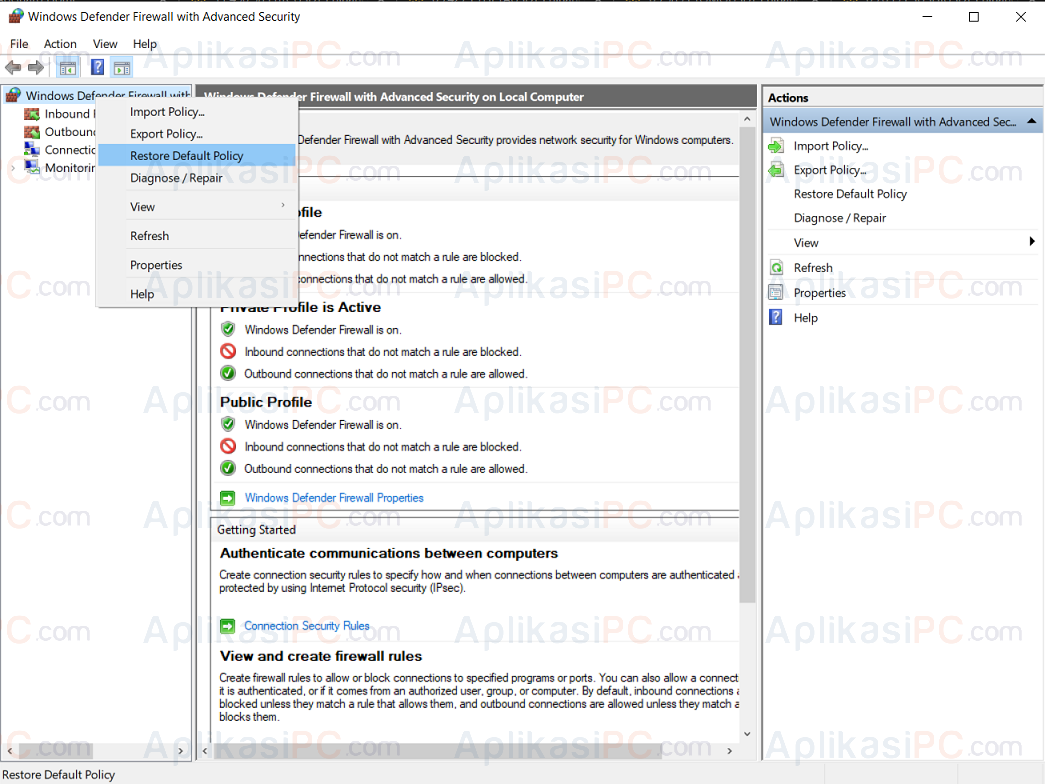The width and height of the screenshot is (1045, 784).
Task: Click Private Profile green outbound allowed icon
Action: click(x=228, y=373)
